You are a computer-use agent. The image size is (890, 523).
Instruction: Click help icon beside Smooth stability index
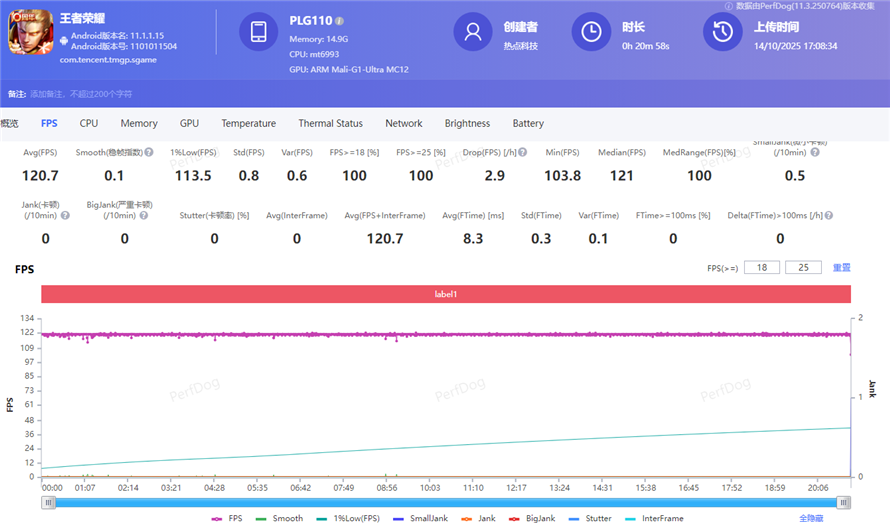149,153
